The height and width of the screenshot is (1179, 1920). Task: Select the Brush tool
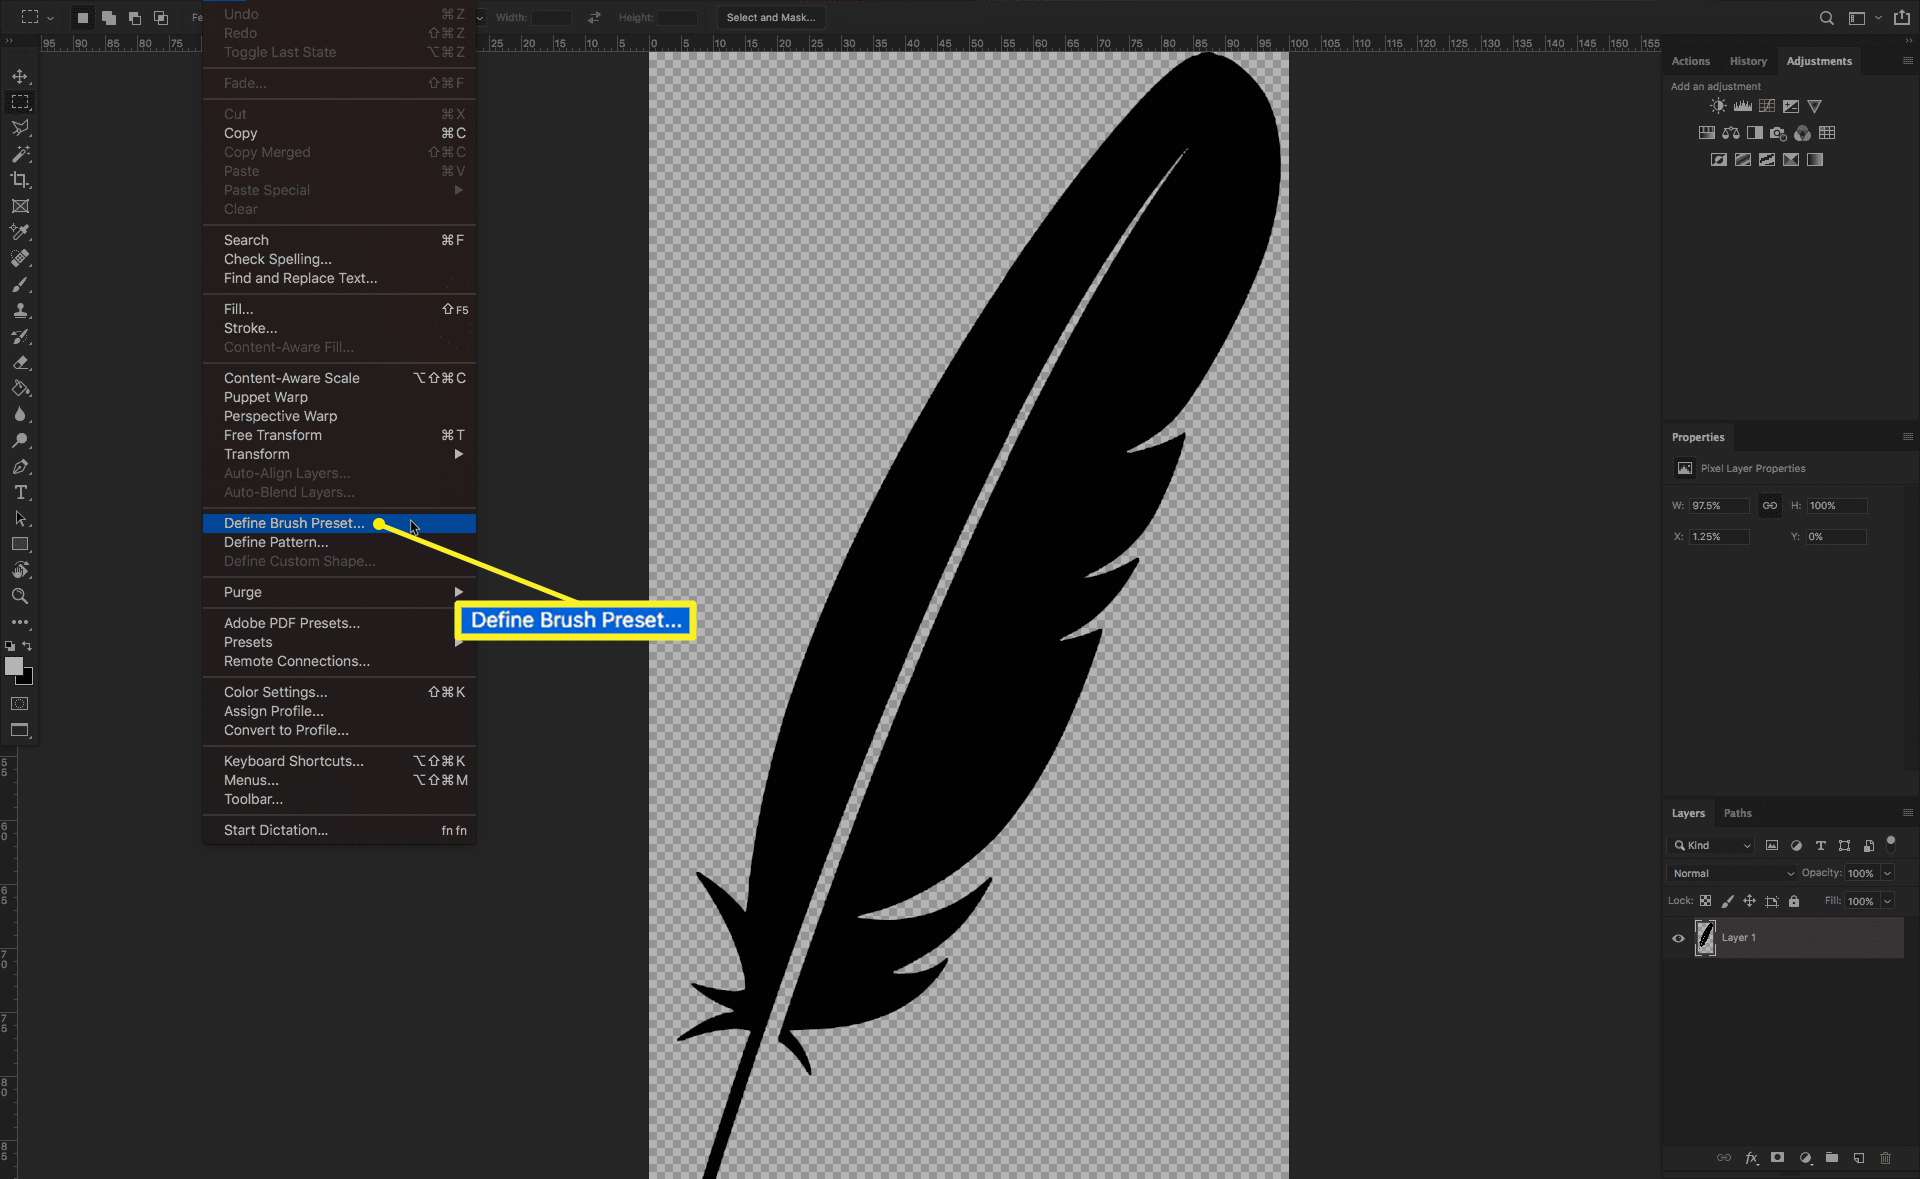click(x=19, y=284)
